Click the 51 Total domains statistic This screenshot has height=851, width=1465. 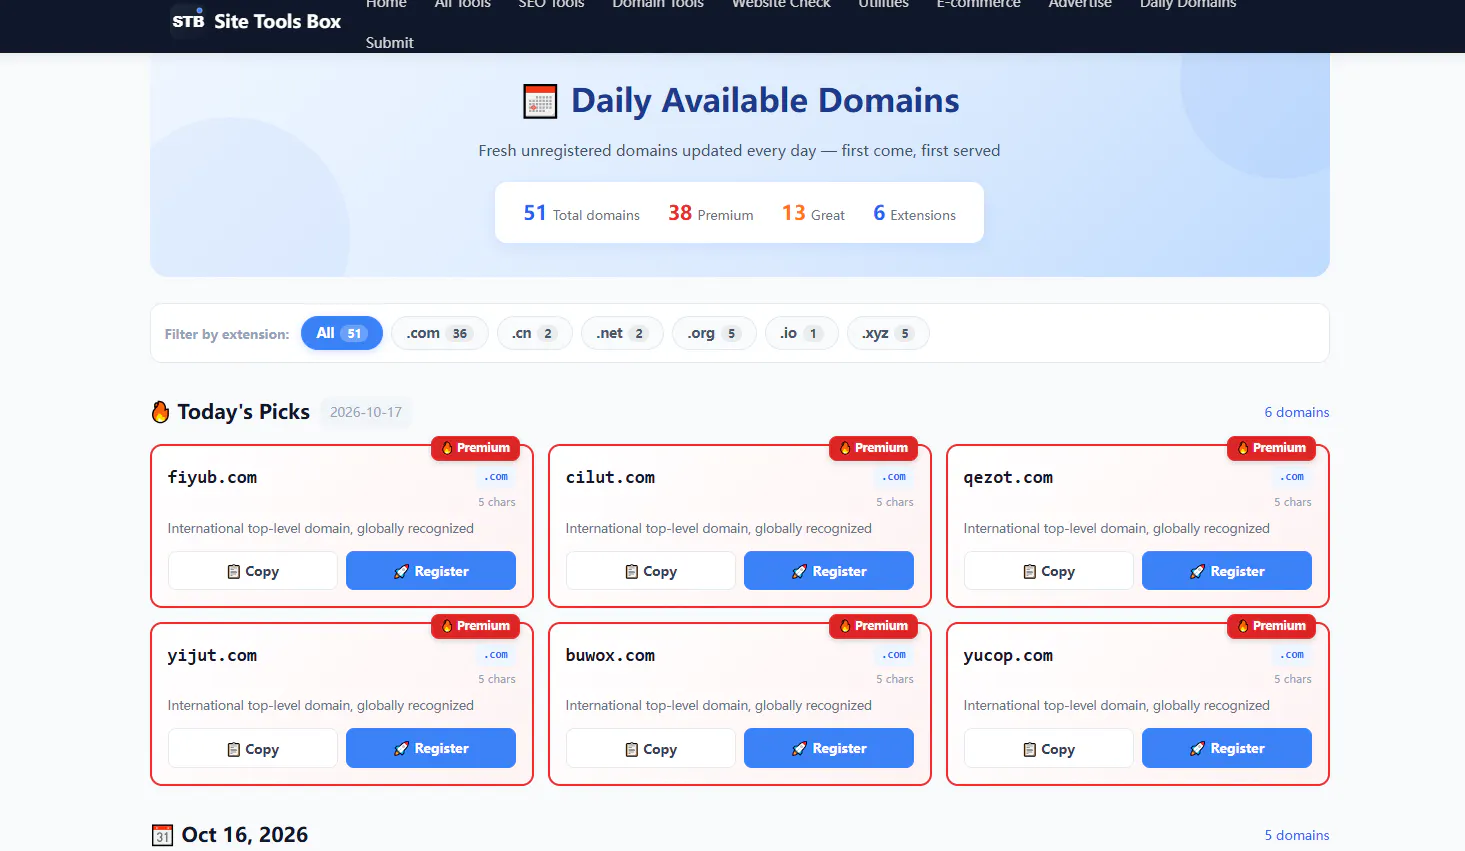pyautogui.click(x=582, y=213)
